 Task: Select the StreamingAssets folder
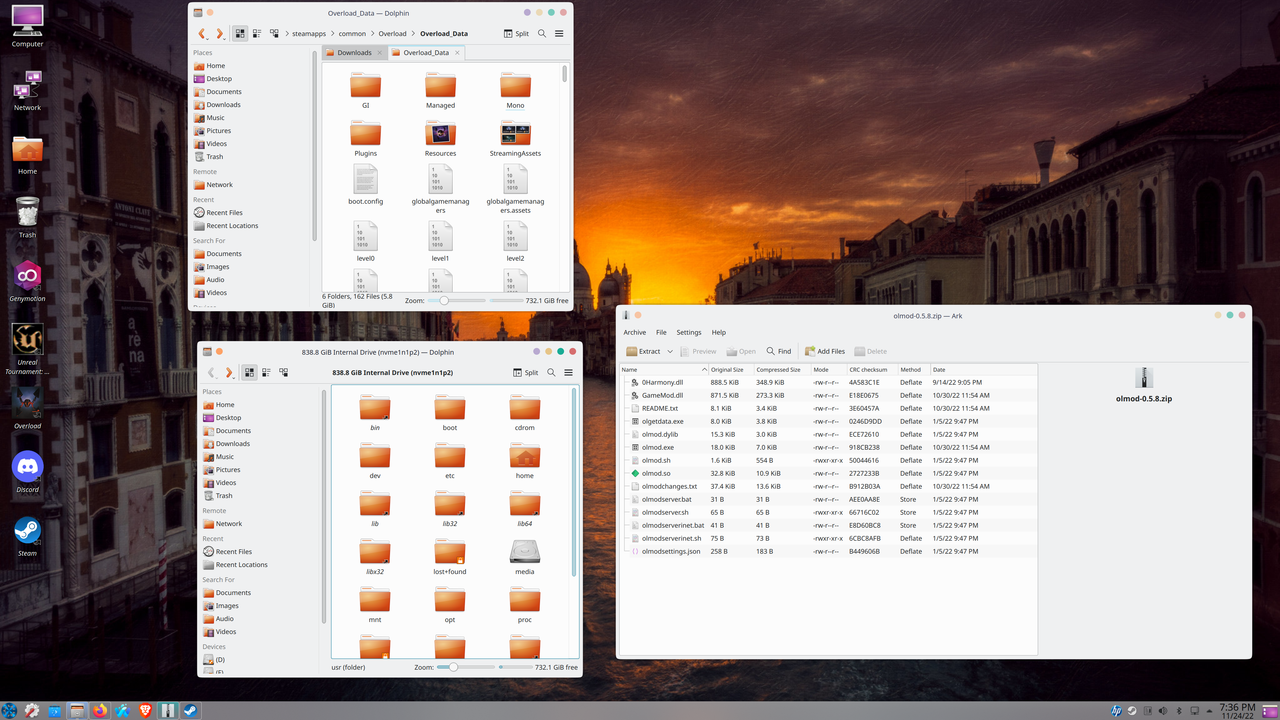pyautogui.click(x=515, y=139)
